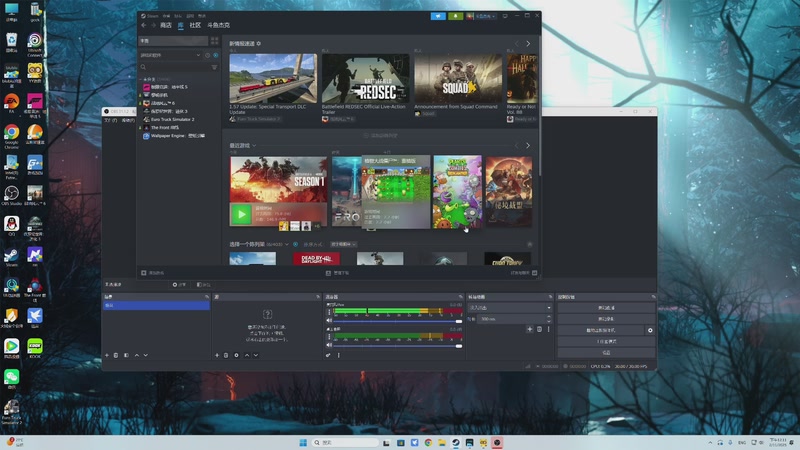This screenshot has height=450, width=800.
Task: Collapse the uncategorized games group
Action: click(141, 80)
